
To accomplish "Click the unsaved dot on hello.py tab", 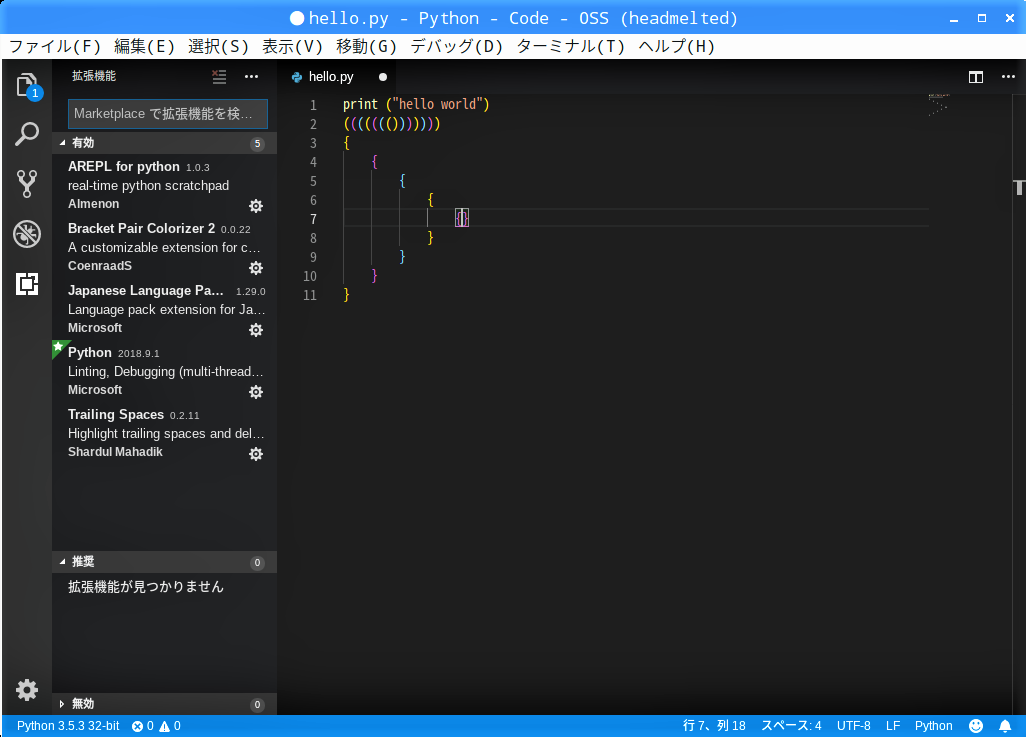I will (x=383, y=77).
